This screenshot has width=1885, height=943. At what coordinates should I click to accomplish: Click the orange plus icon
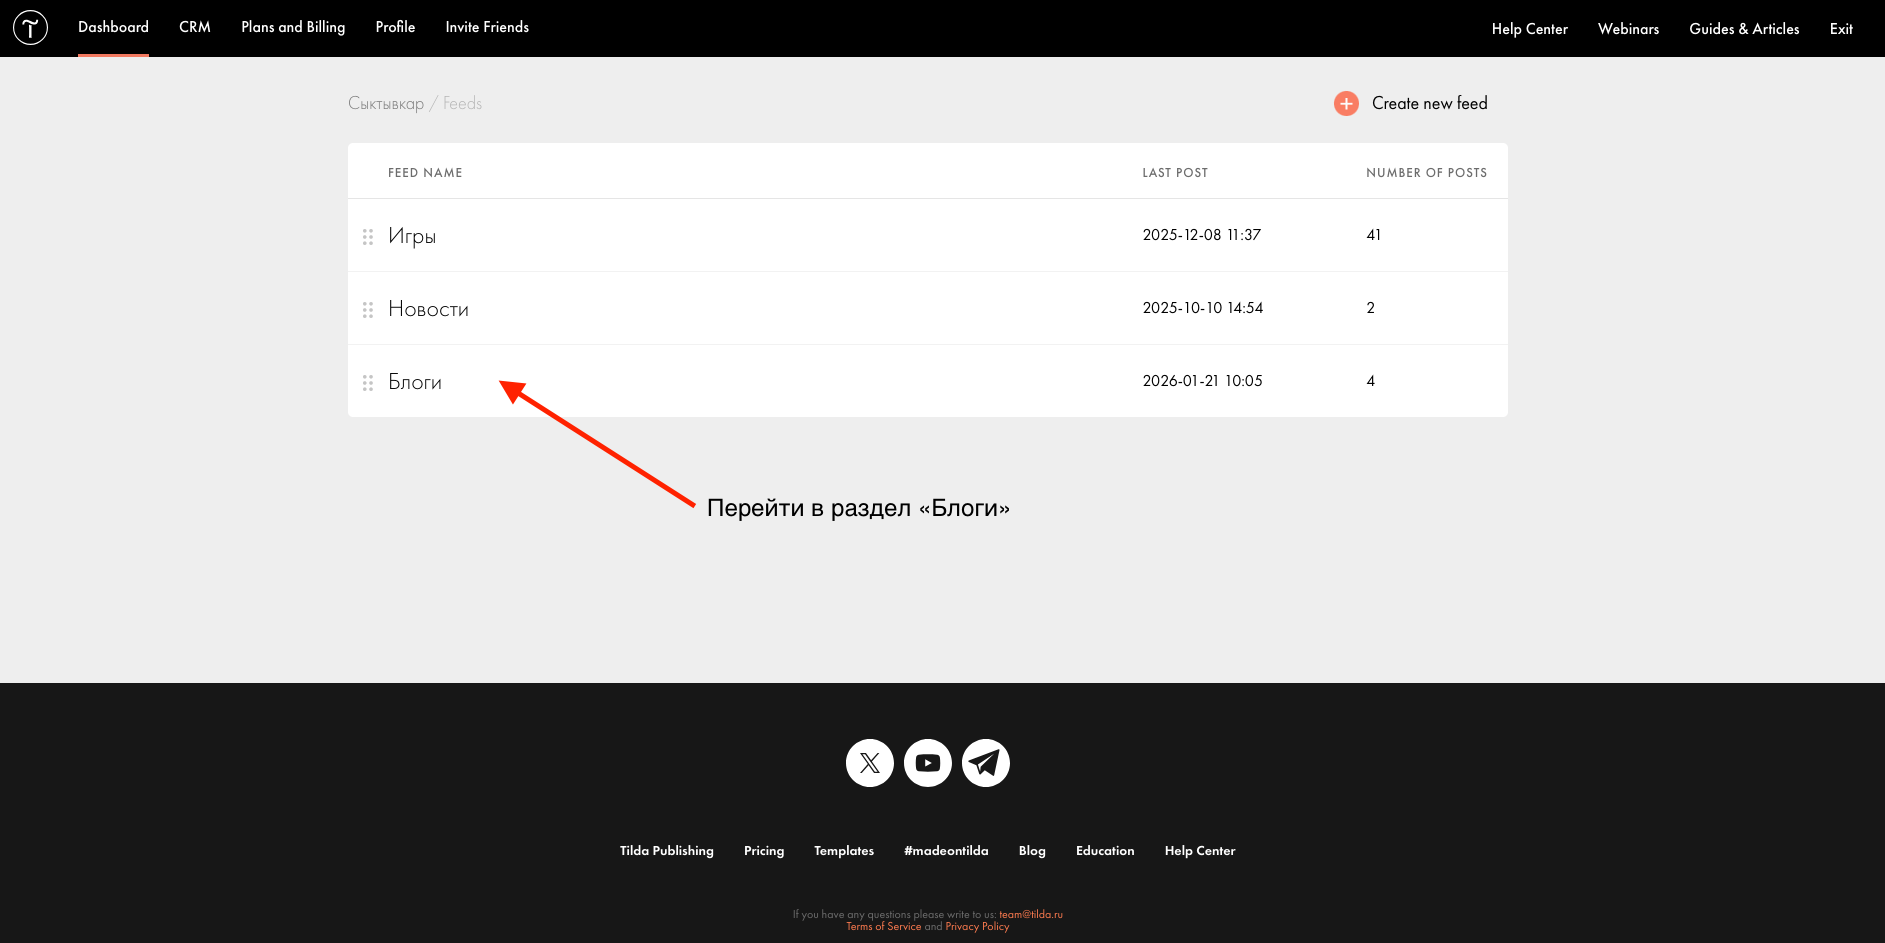click(x=1346, y=103)
